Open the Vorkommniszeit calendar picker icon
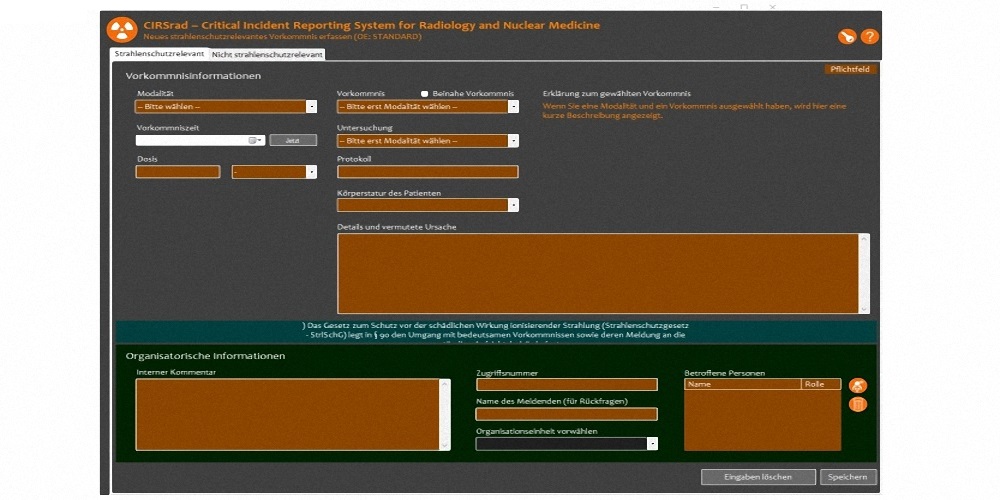Viewport: 1000px width, 500px height. coord(254,141)
